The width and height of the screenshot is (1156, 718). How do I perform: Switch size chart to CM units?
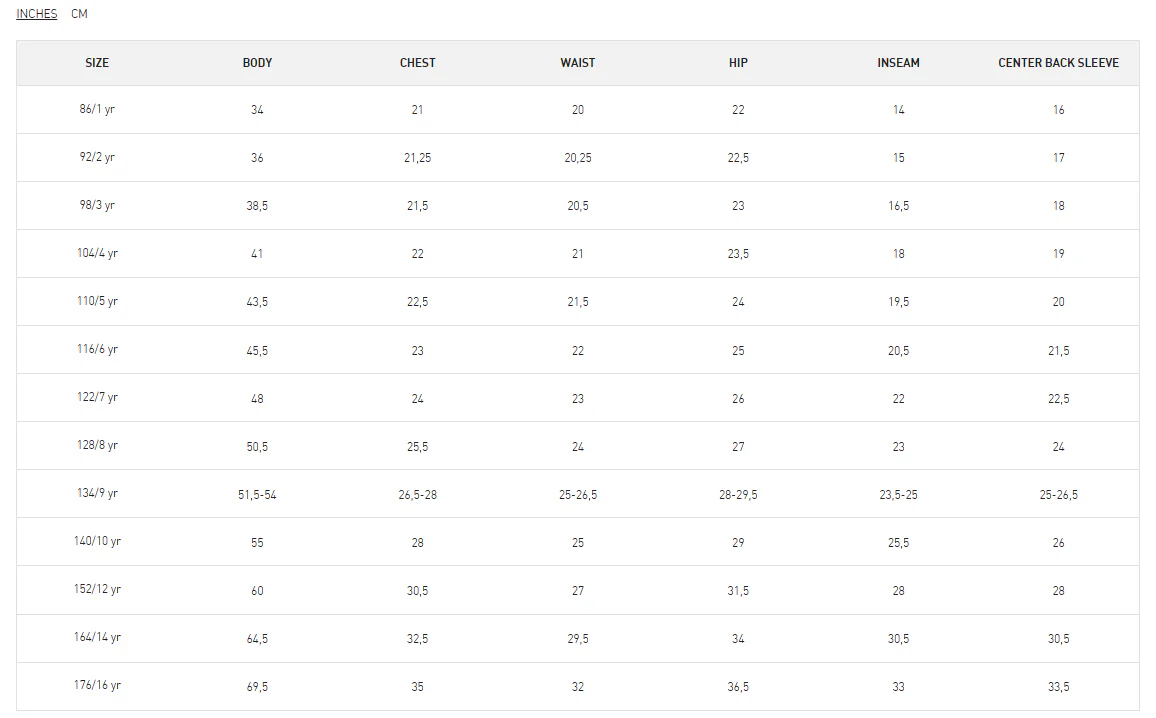point(80,14)
